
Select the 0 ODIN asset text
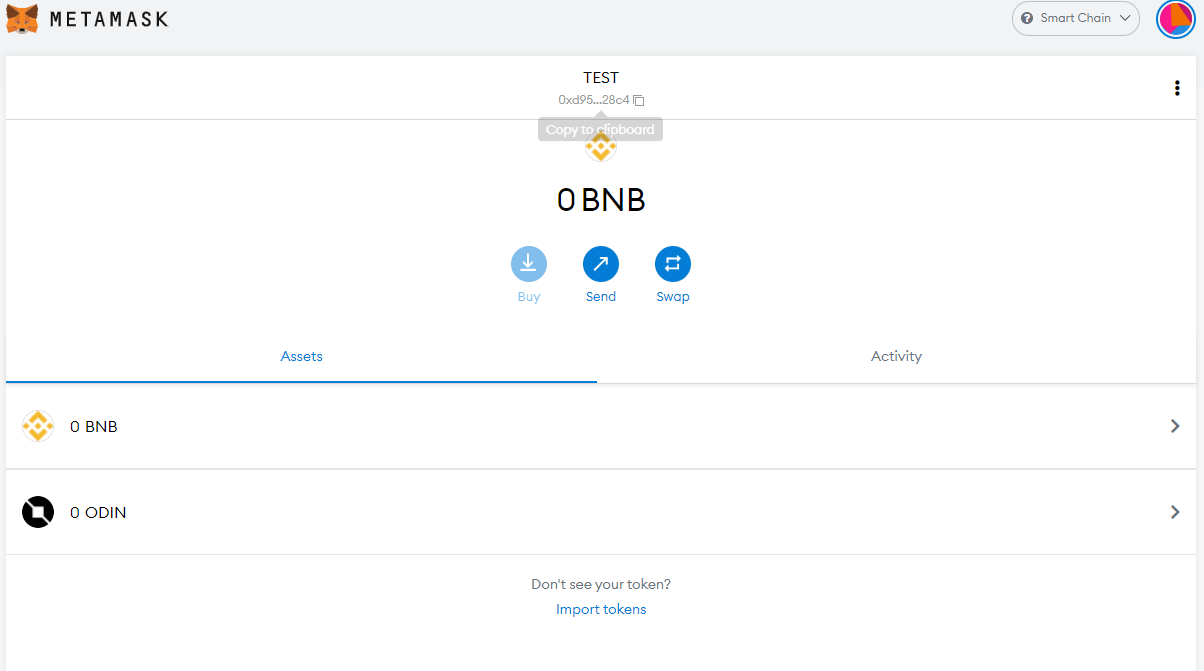click(x=98, y=513)
